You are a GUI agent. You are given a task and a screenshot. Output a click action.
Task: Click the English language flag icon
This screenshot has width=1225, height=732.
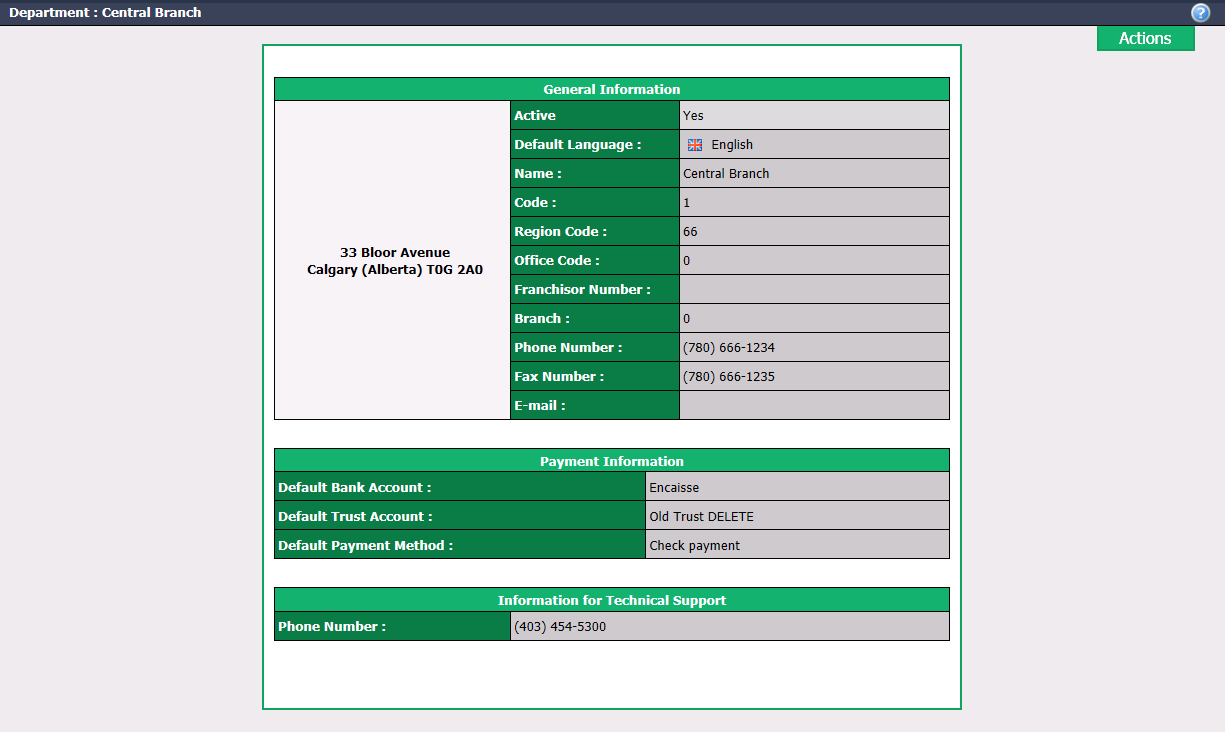(695, 145)
